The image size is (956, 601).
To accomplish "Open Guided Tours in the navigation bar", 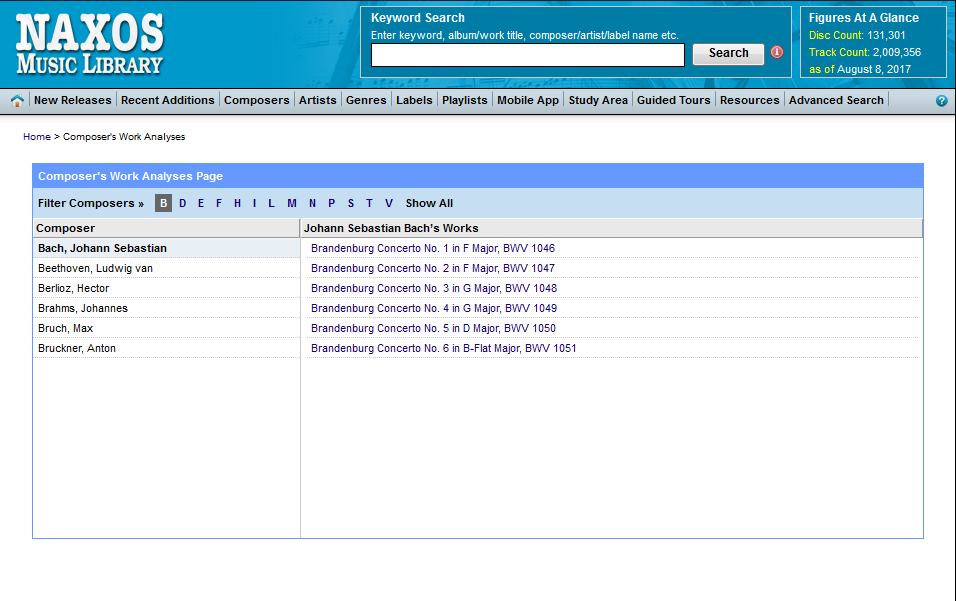I will (674, 100).
